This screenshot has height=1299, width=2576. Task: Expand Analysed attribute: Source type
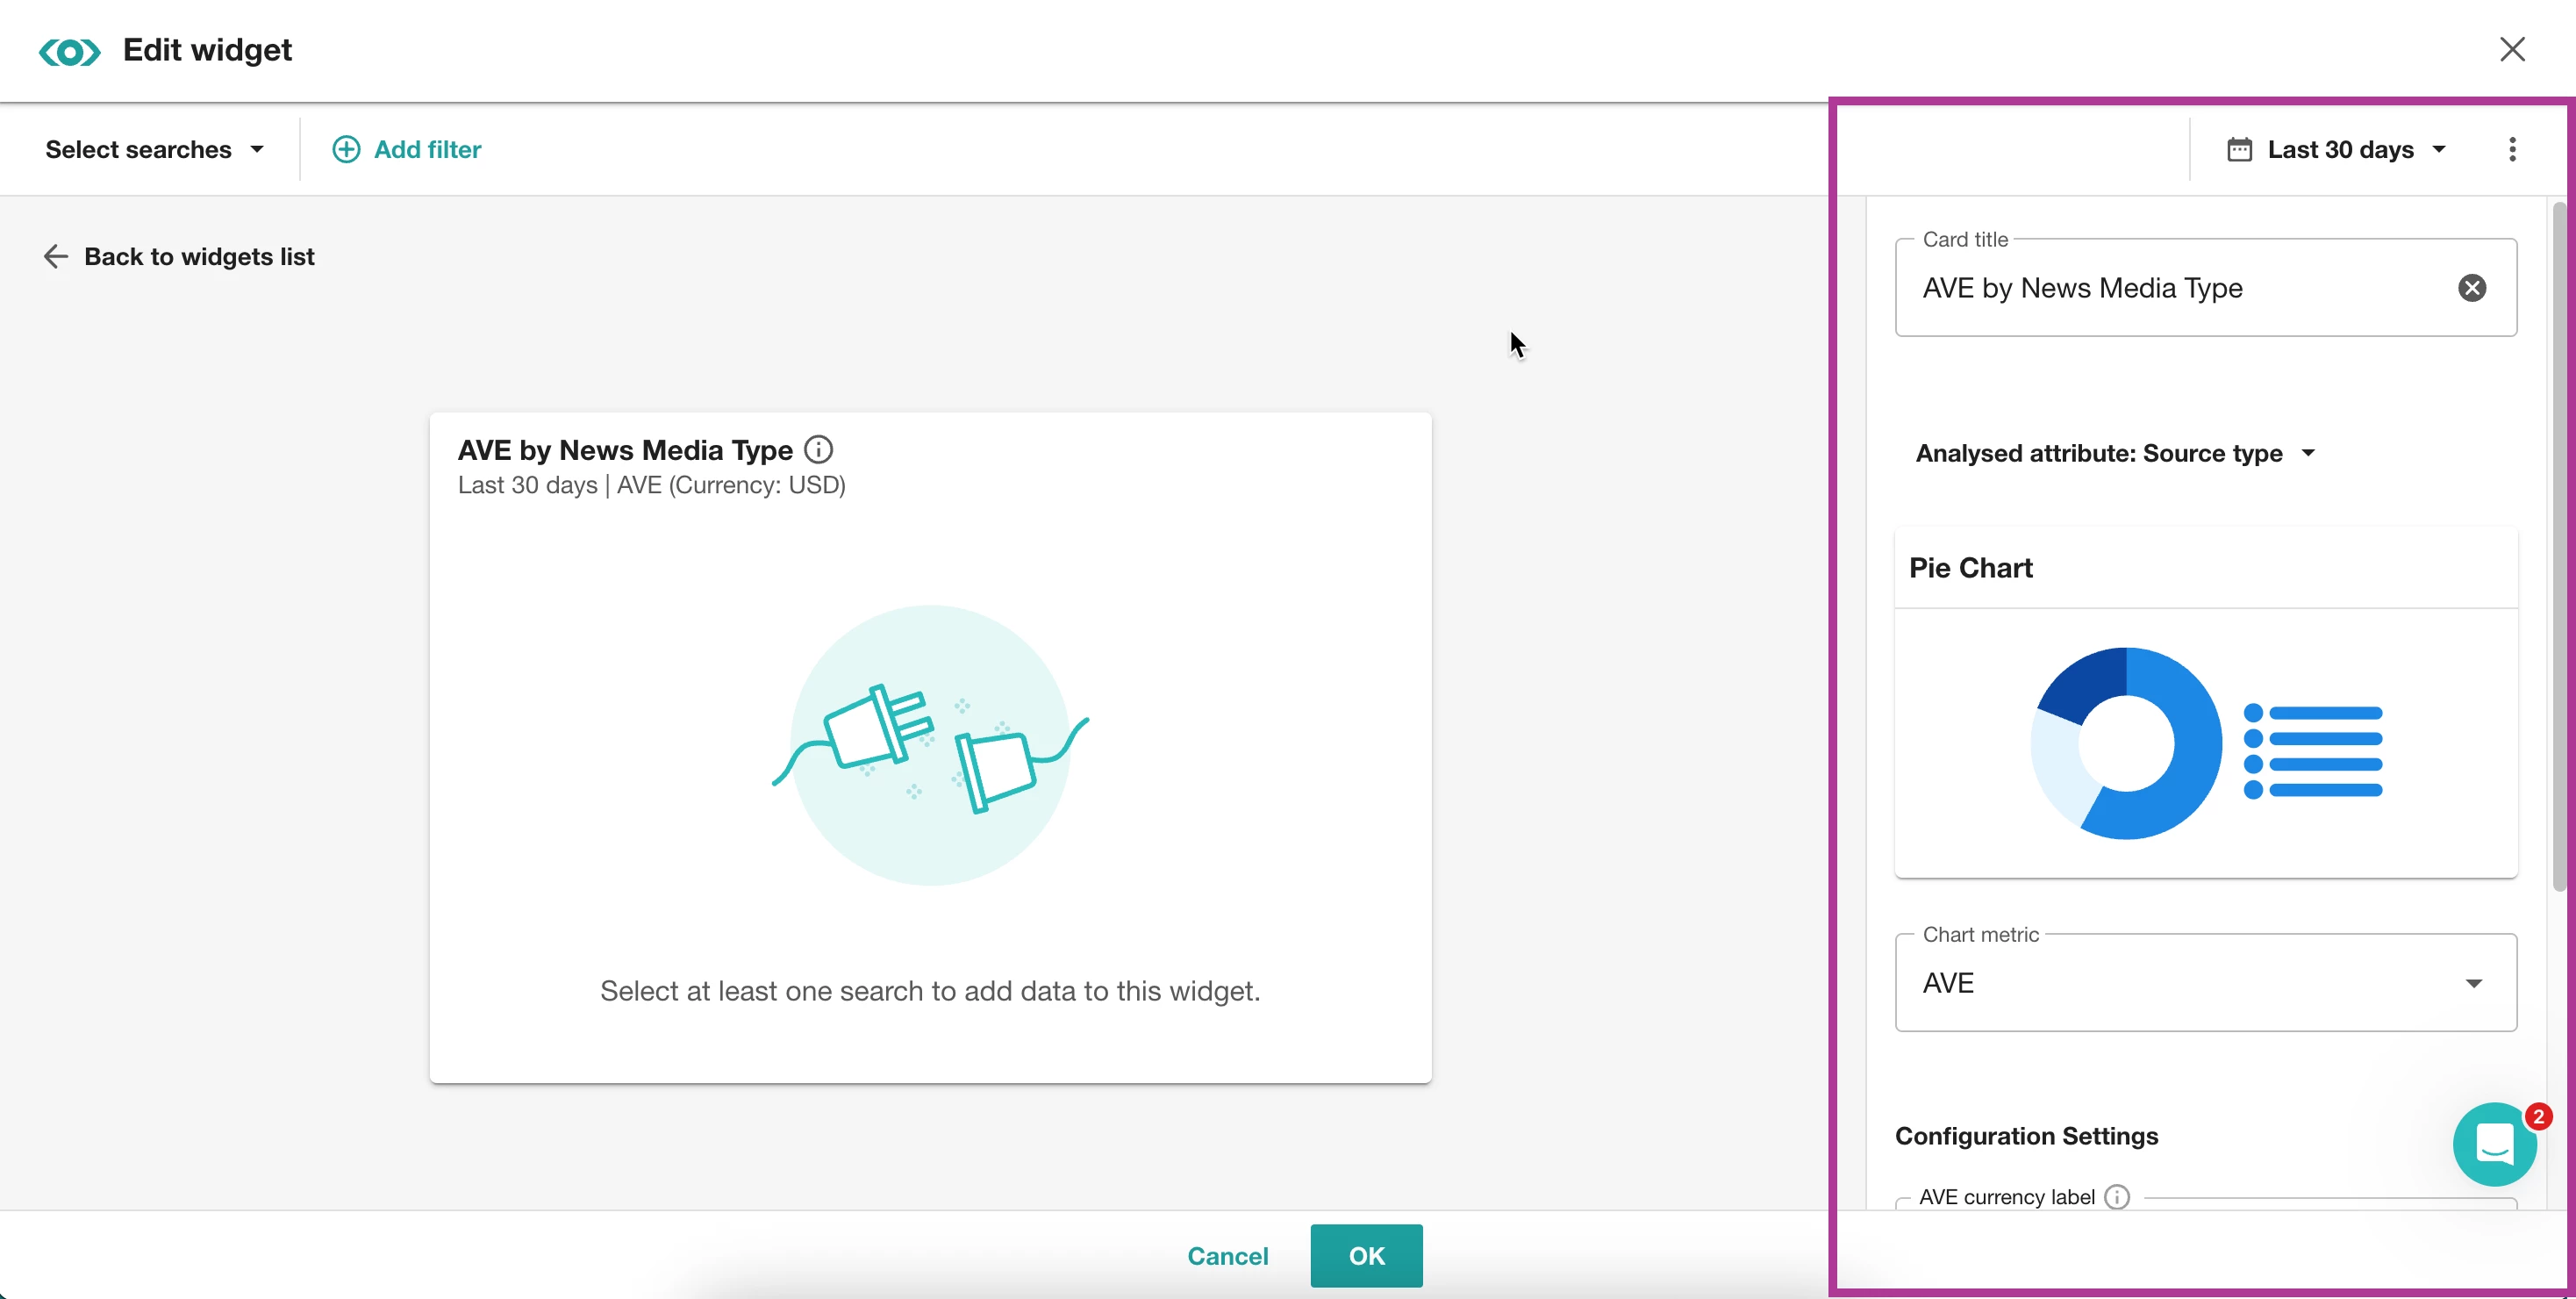coord(2114,453)
